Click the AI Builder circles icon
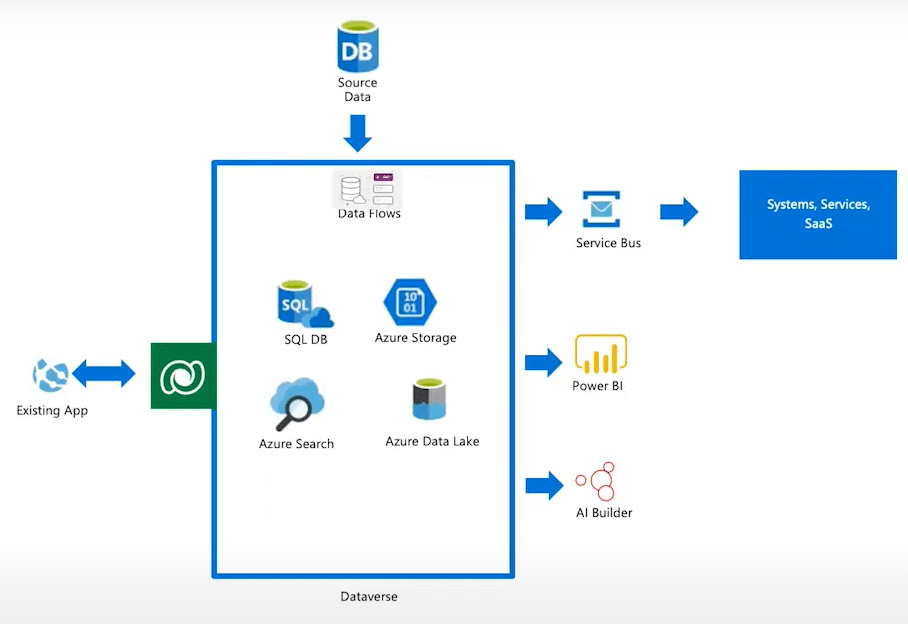The image size is (908, 624). pyautogui.click(x=596, y=481)
